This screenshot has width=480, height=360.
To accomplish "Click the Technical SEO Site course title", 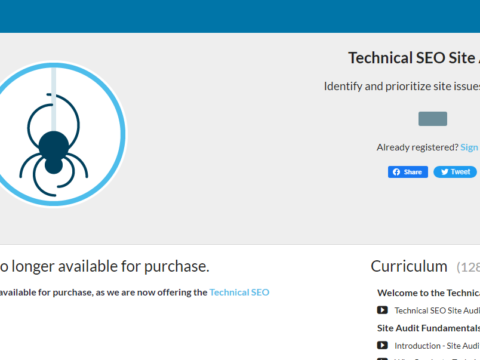I will coord(414,58).
